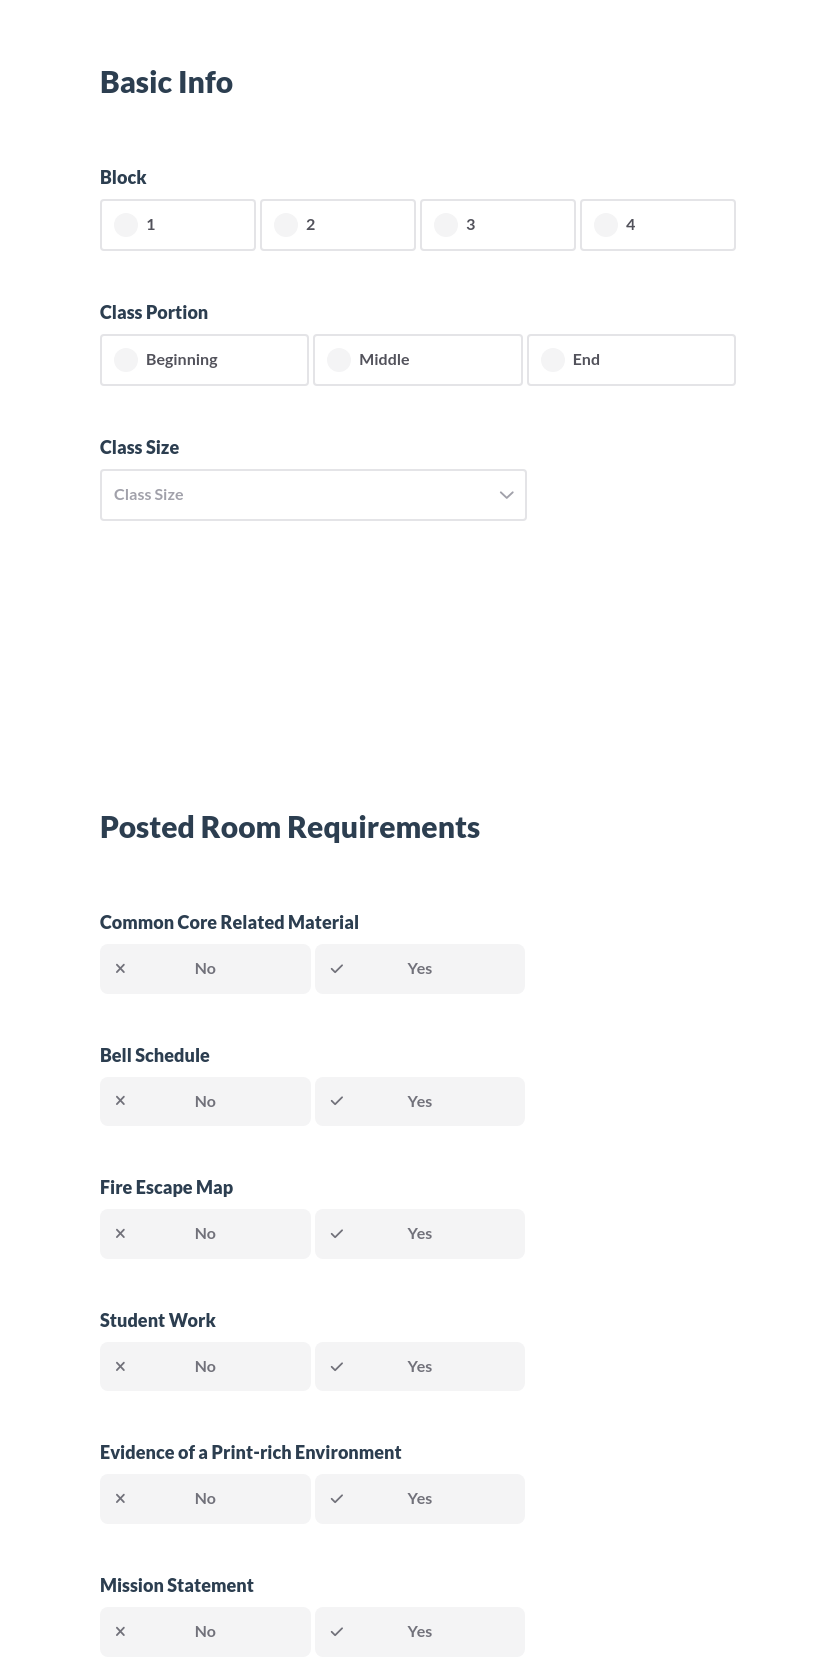This screenshot has width=840, height=1680.
Task: Click the X icon on Fire Escape Map No
Action: pyautogui.click(x=120, y=1233)
